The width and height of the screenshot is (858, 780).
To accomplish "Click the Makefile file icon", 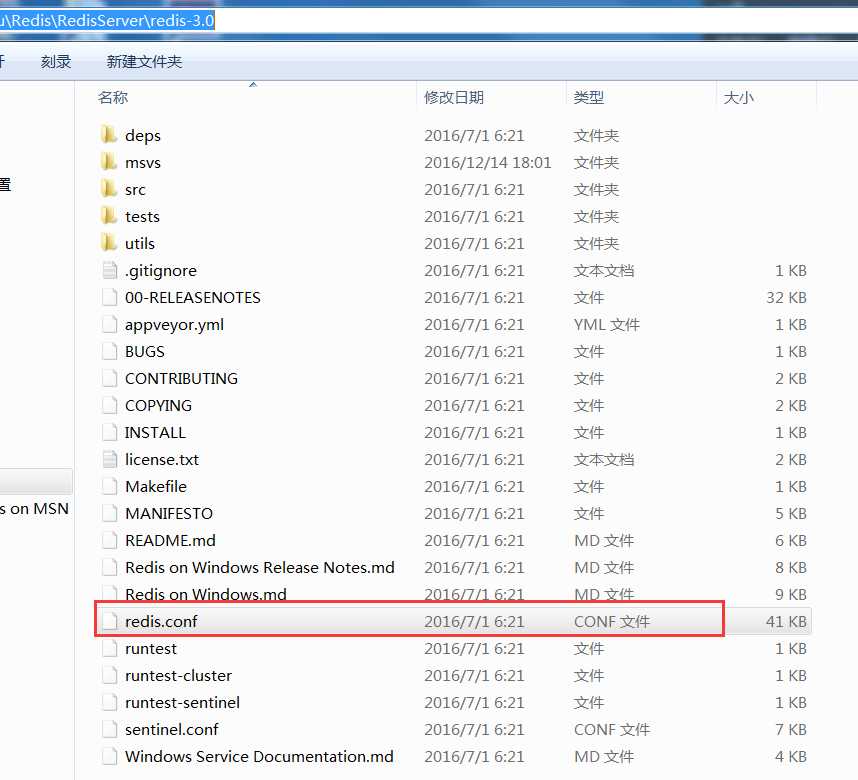I will [x=109, y=486].
